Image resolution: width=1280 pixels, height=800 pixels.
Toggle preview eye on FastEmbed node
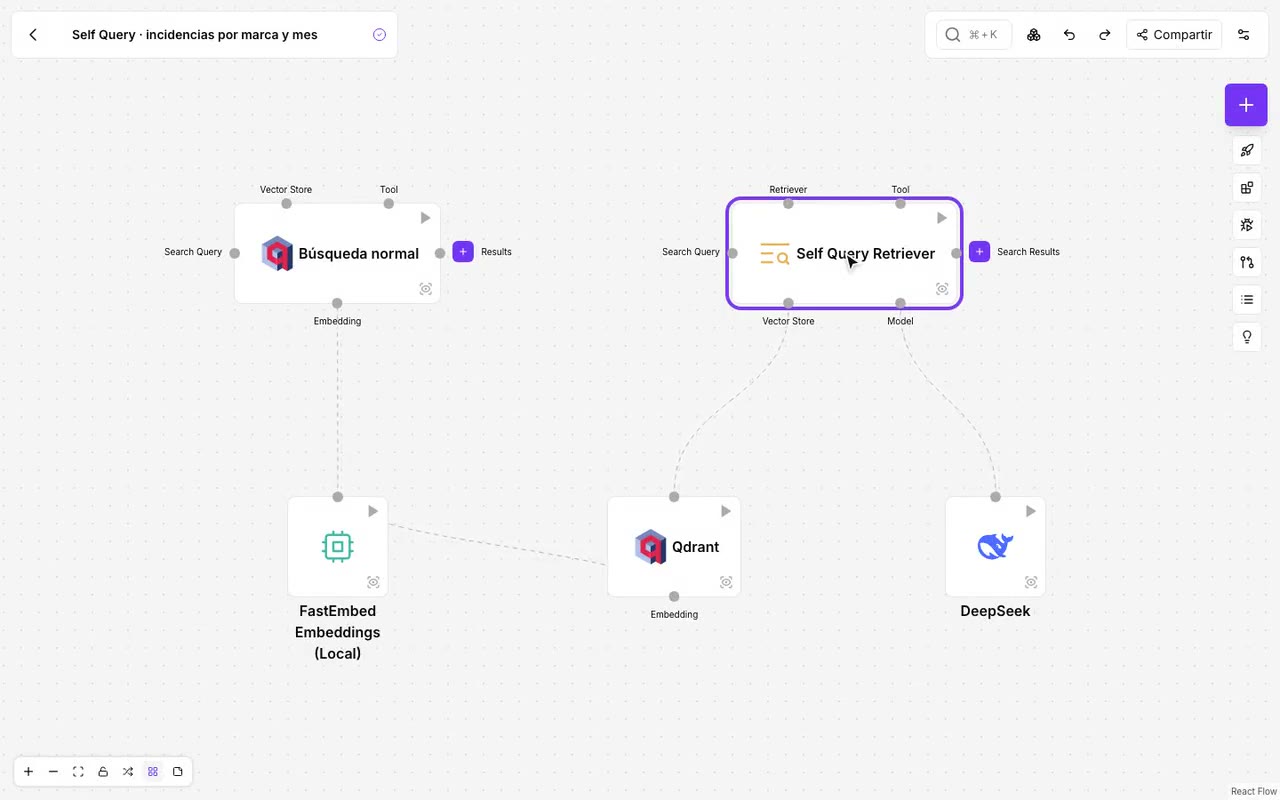point(373,582)
